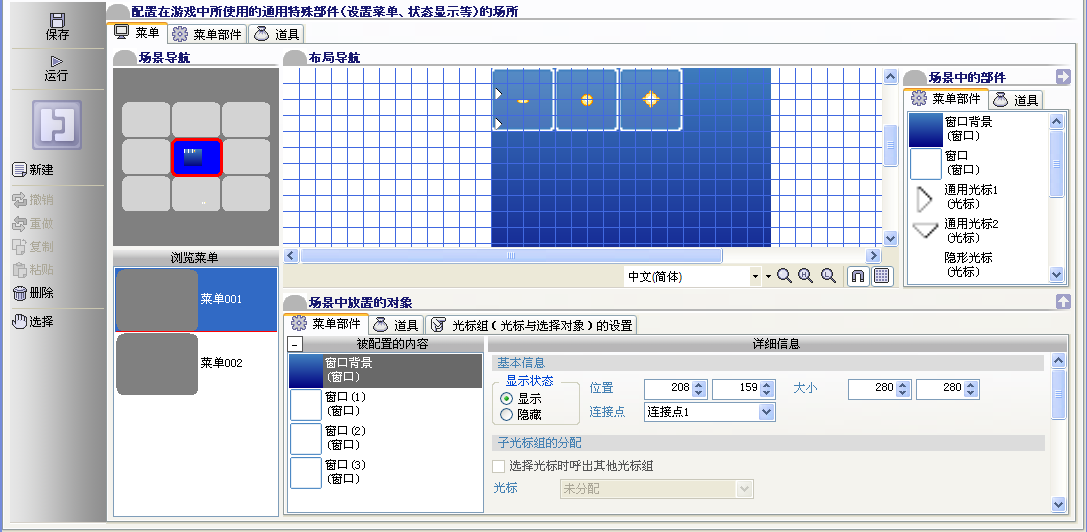Open 道具 tab in placed objects panel
The width and height of the screenshot is (1087, 532).
coord(396,325)
